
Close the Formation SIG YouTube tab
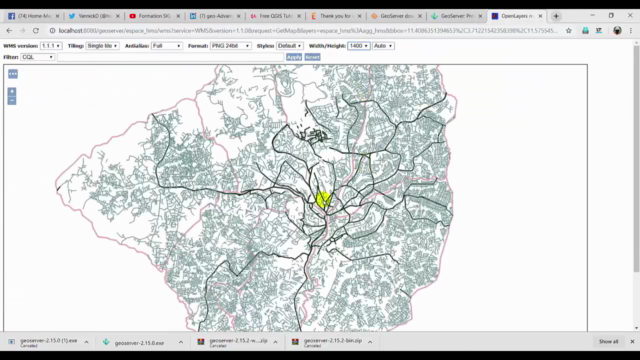tap(178, 16)
